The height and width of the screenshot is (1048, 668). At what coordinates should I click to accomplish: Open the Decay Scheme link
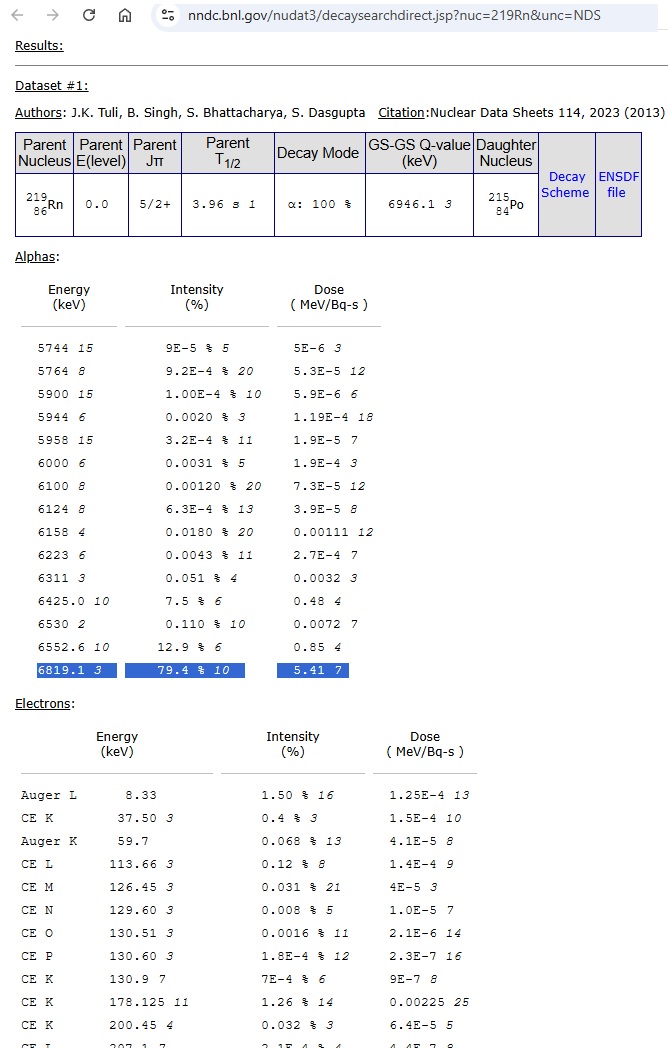click(x=566, y=184)
